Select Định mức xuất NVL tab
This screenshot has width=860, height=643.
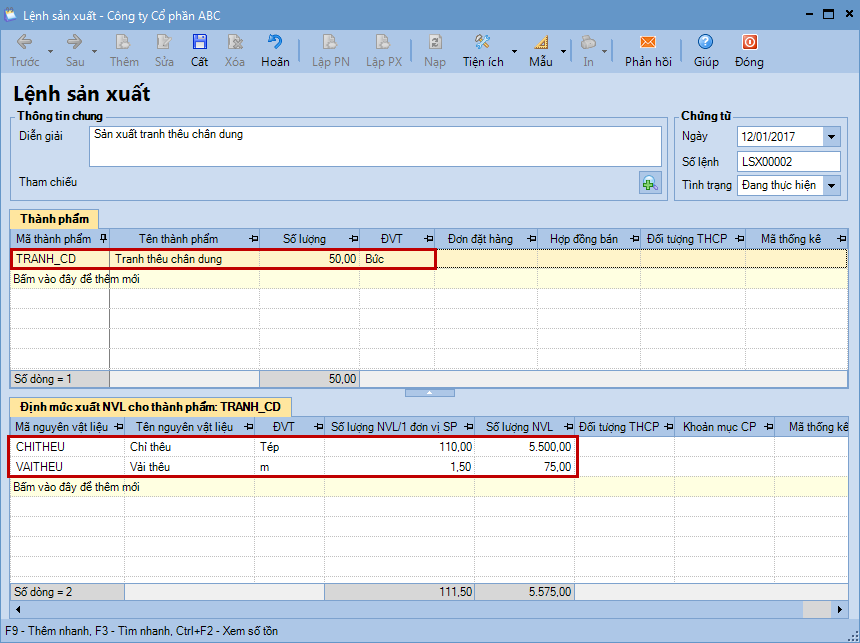pos(152,406)
